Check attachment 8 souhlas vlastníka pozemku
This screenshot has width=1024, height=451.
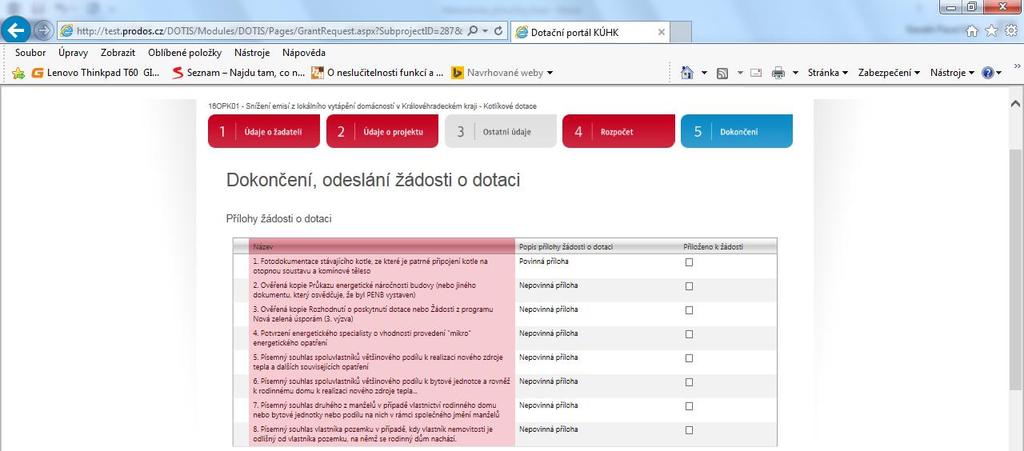point(689,430)
